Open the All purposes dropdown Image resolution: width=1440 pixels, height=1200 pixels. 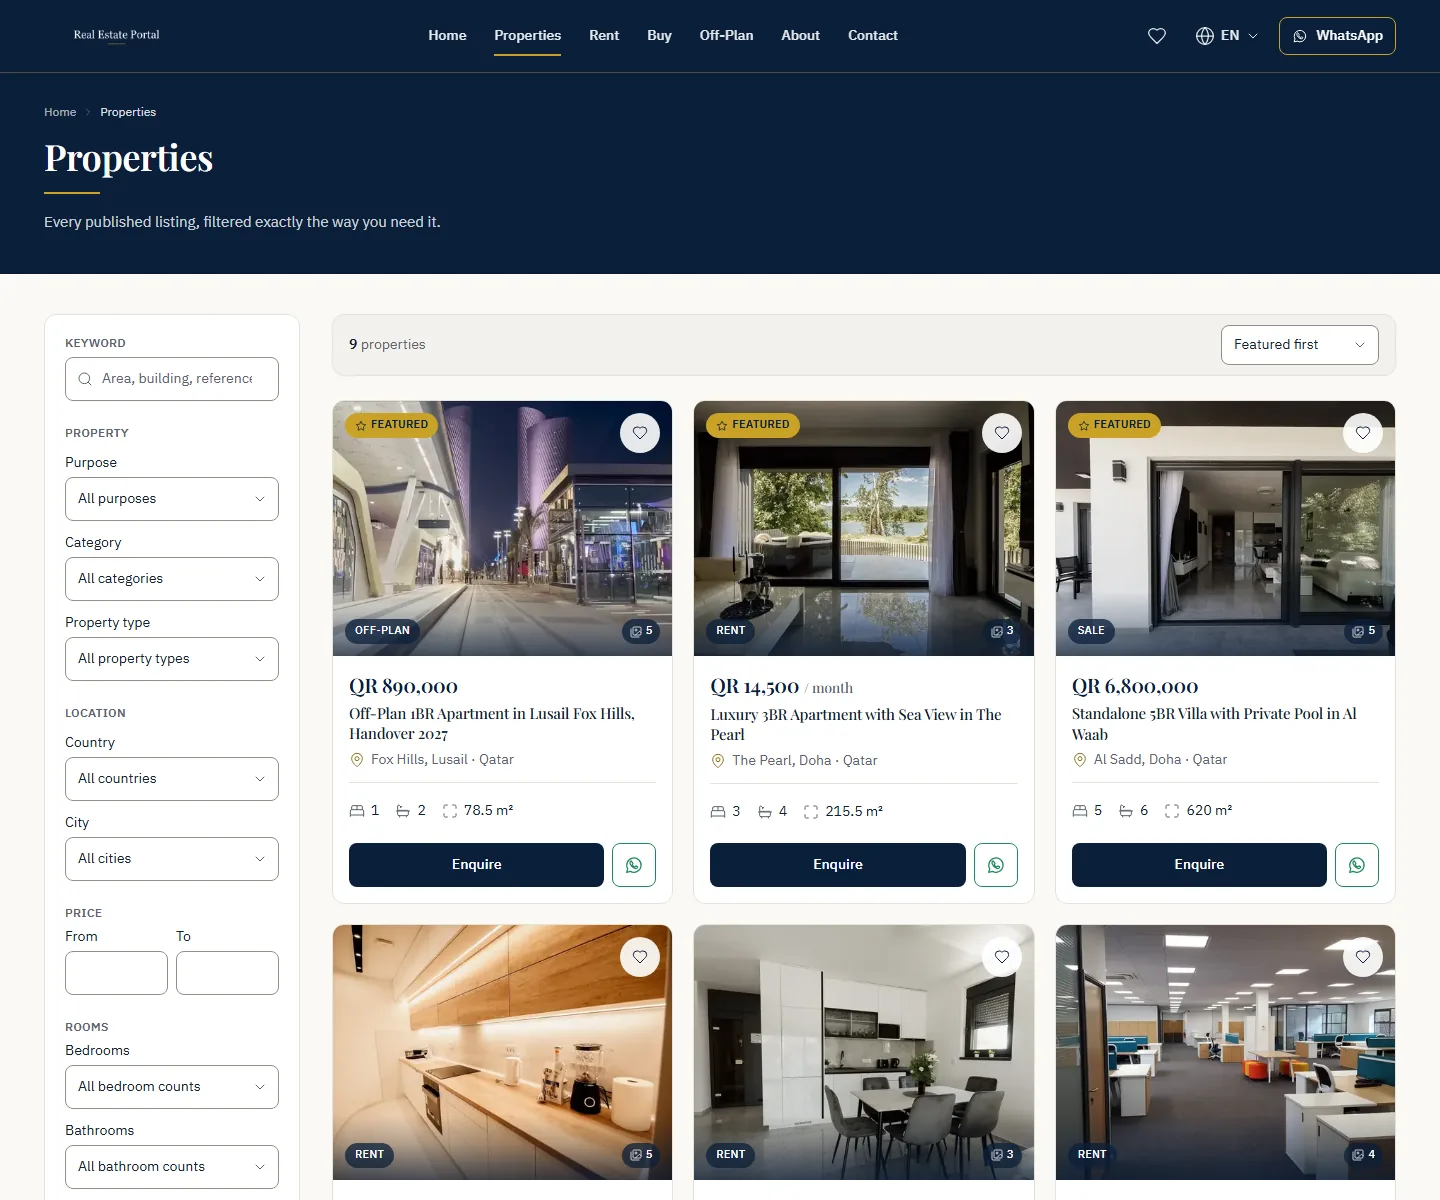pos(172,499)
